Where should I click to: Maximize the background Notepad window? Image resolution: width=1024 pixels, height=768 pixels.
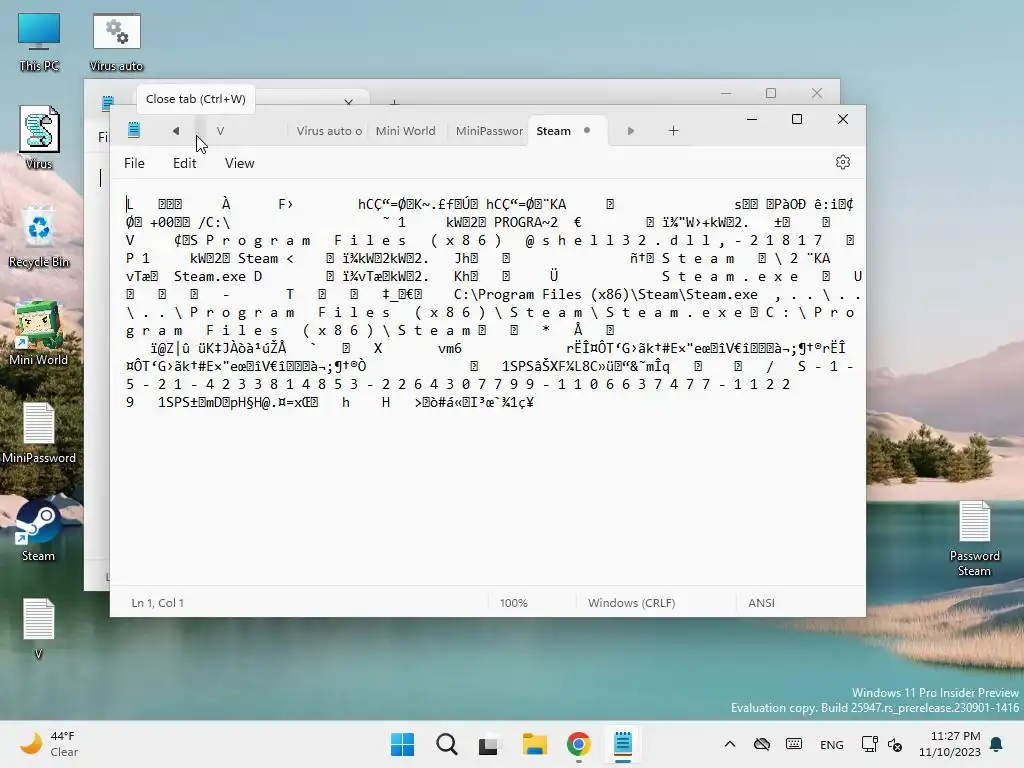[x=771, y=93]
